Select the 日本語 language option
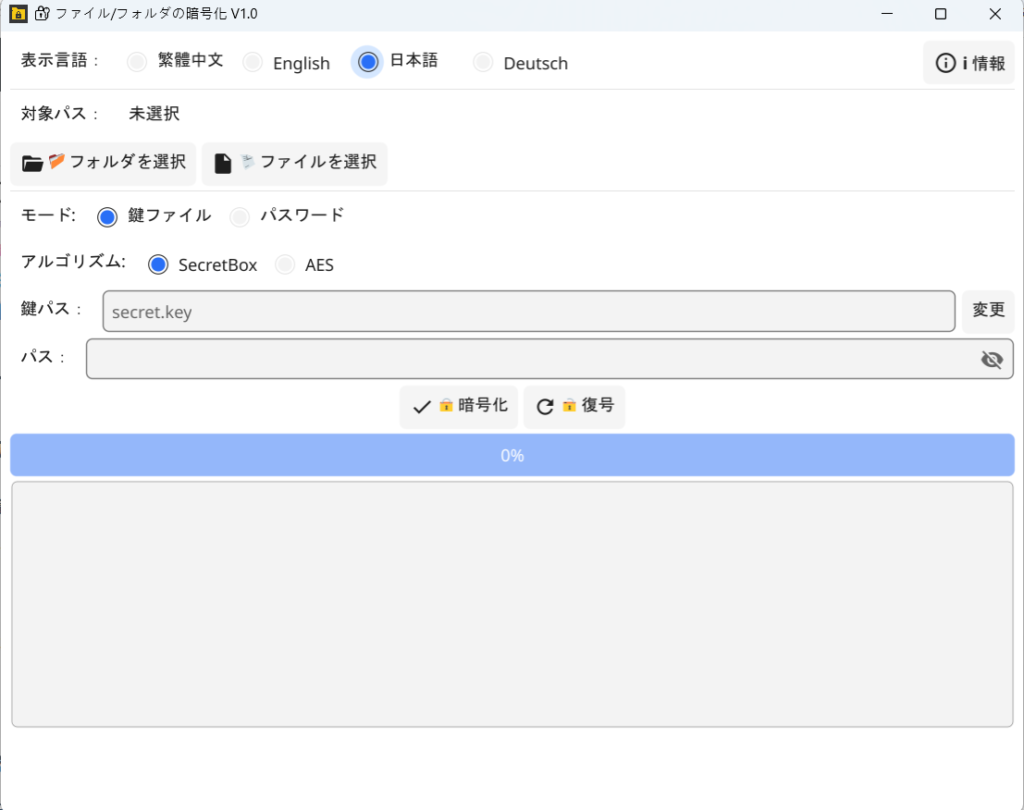The width and height of the screenshot is (1024, 810). (x=368, y=62)
